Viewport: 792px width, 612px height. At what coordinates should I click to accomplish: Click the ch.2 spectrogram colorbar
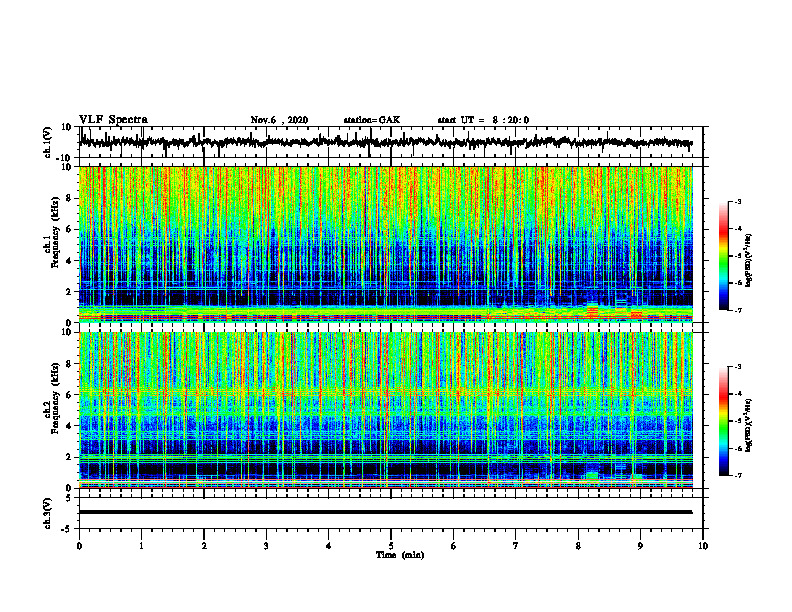723,421
